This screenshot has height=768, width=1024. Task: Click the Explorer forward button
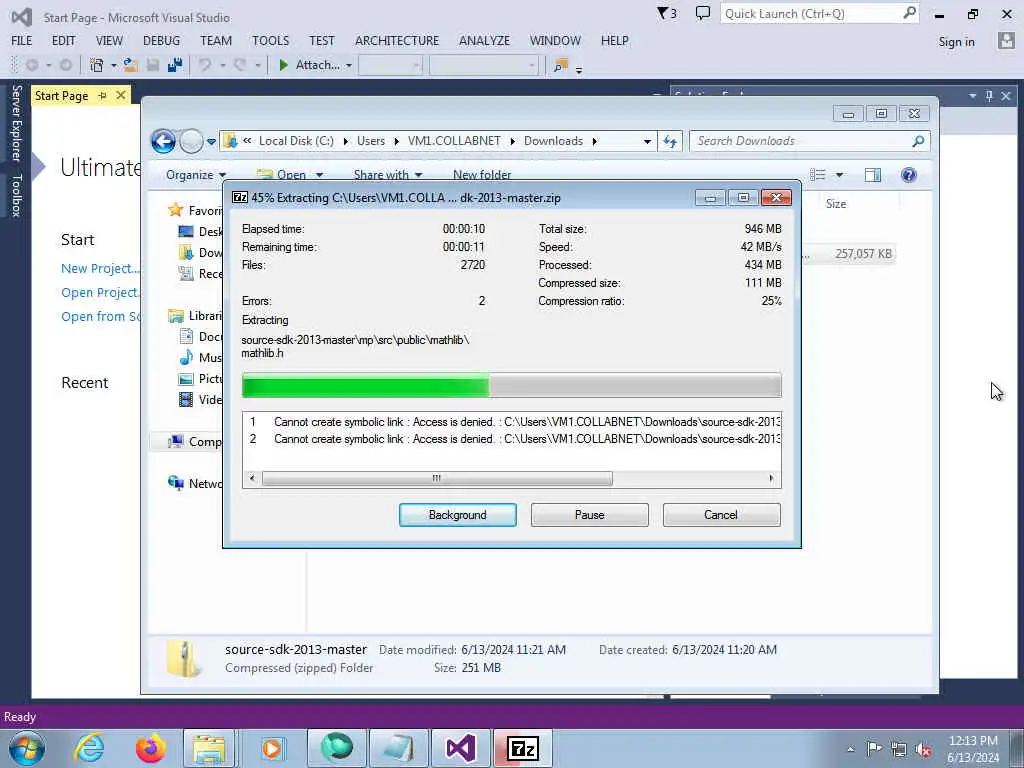click(191, 141)
